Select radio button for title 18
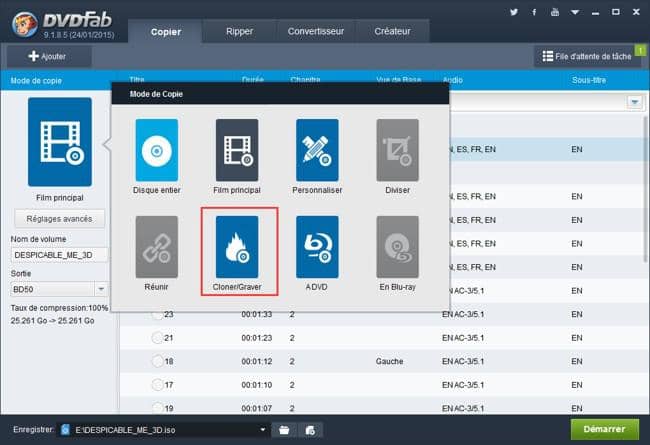 click(157, 361)
